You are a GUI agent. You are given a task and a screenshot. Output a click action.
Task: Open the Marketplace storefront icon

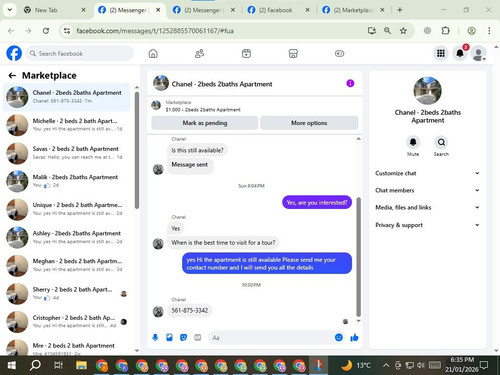point(293,53)
